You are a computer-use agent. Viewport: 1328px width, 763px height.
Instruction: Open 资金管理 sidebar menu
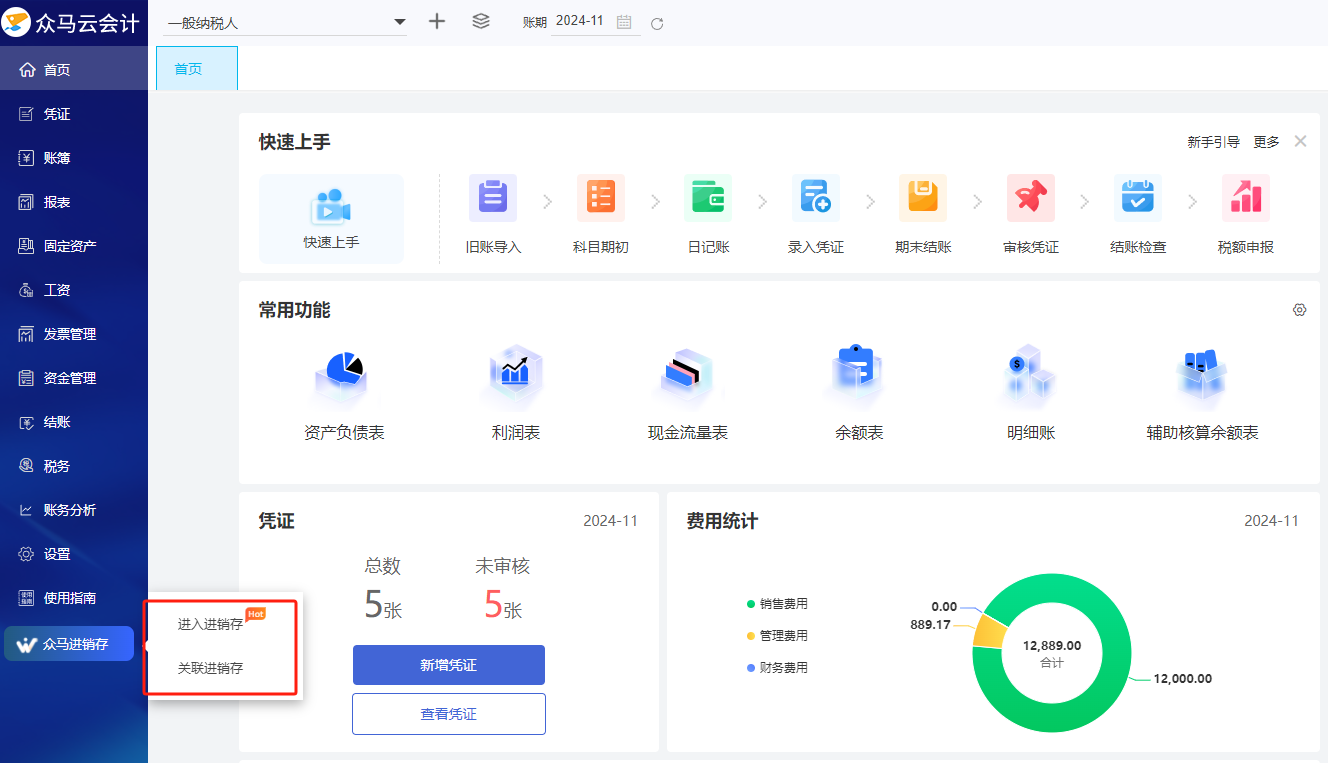pyautogui.click(x=74, y=378)
